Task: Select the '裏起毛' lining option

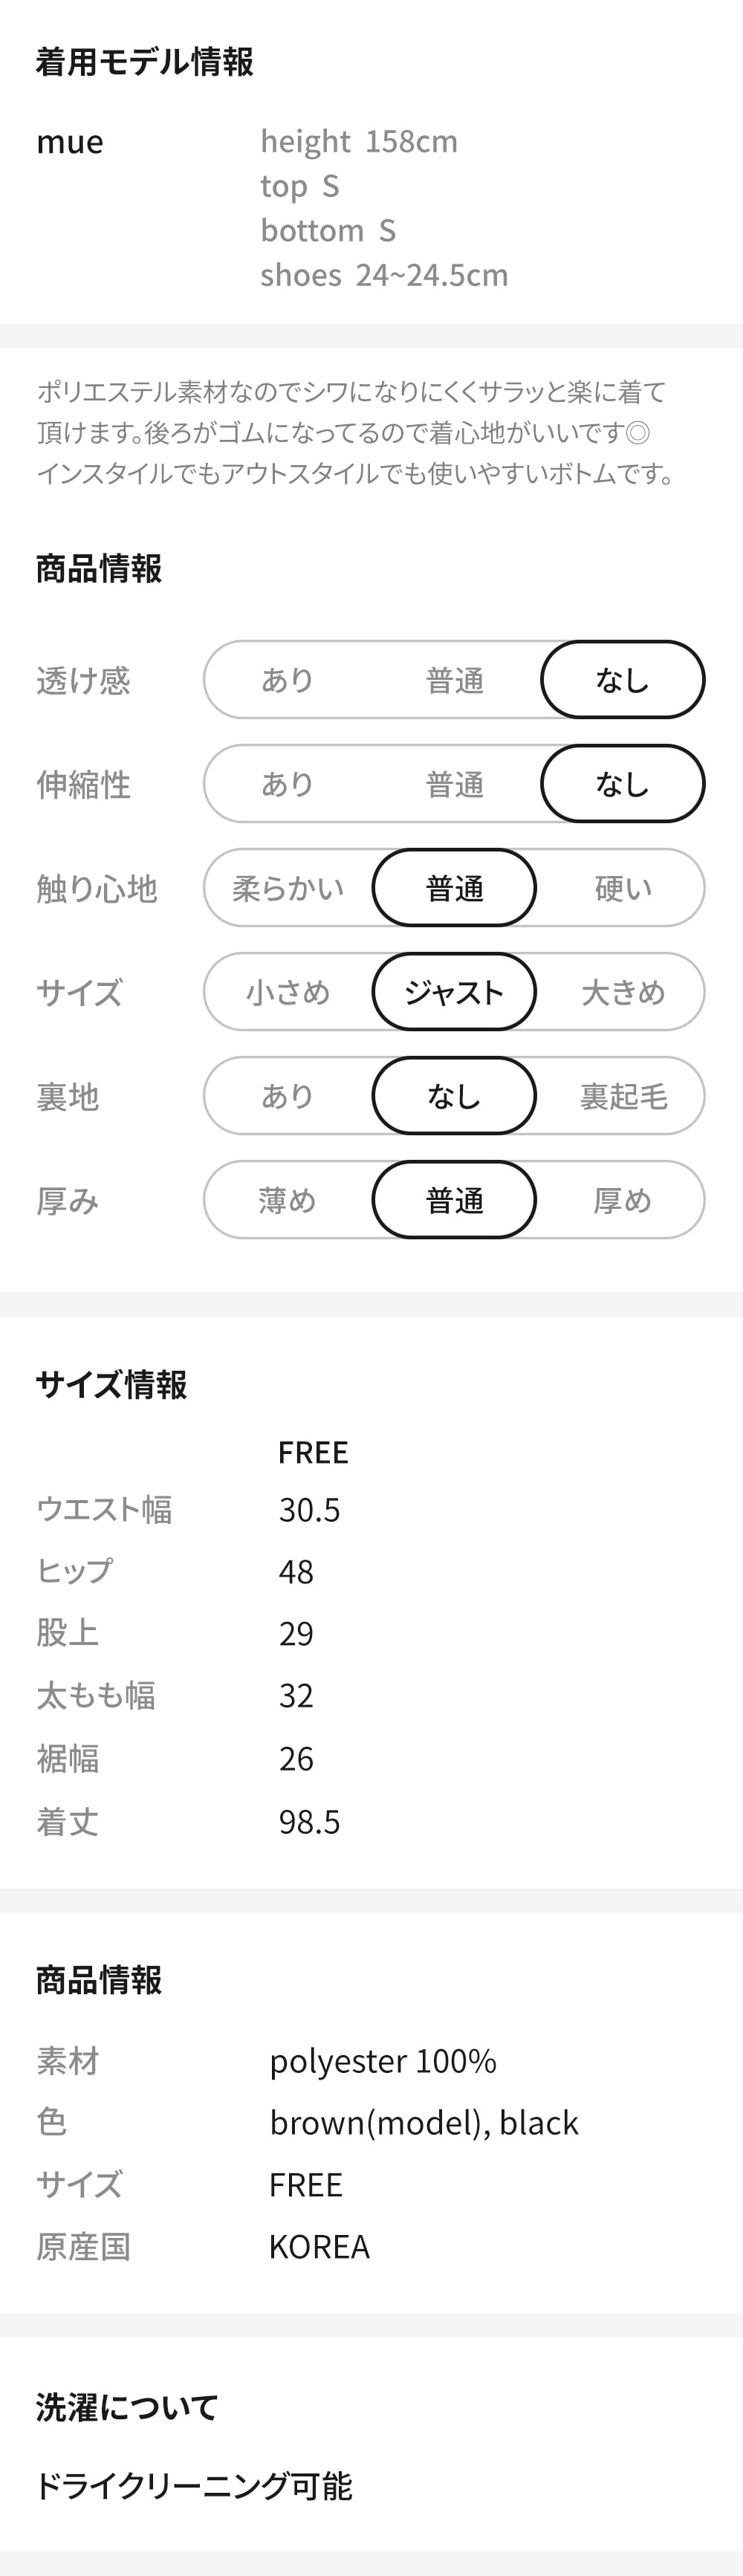Action: [x=622, y=1096]
